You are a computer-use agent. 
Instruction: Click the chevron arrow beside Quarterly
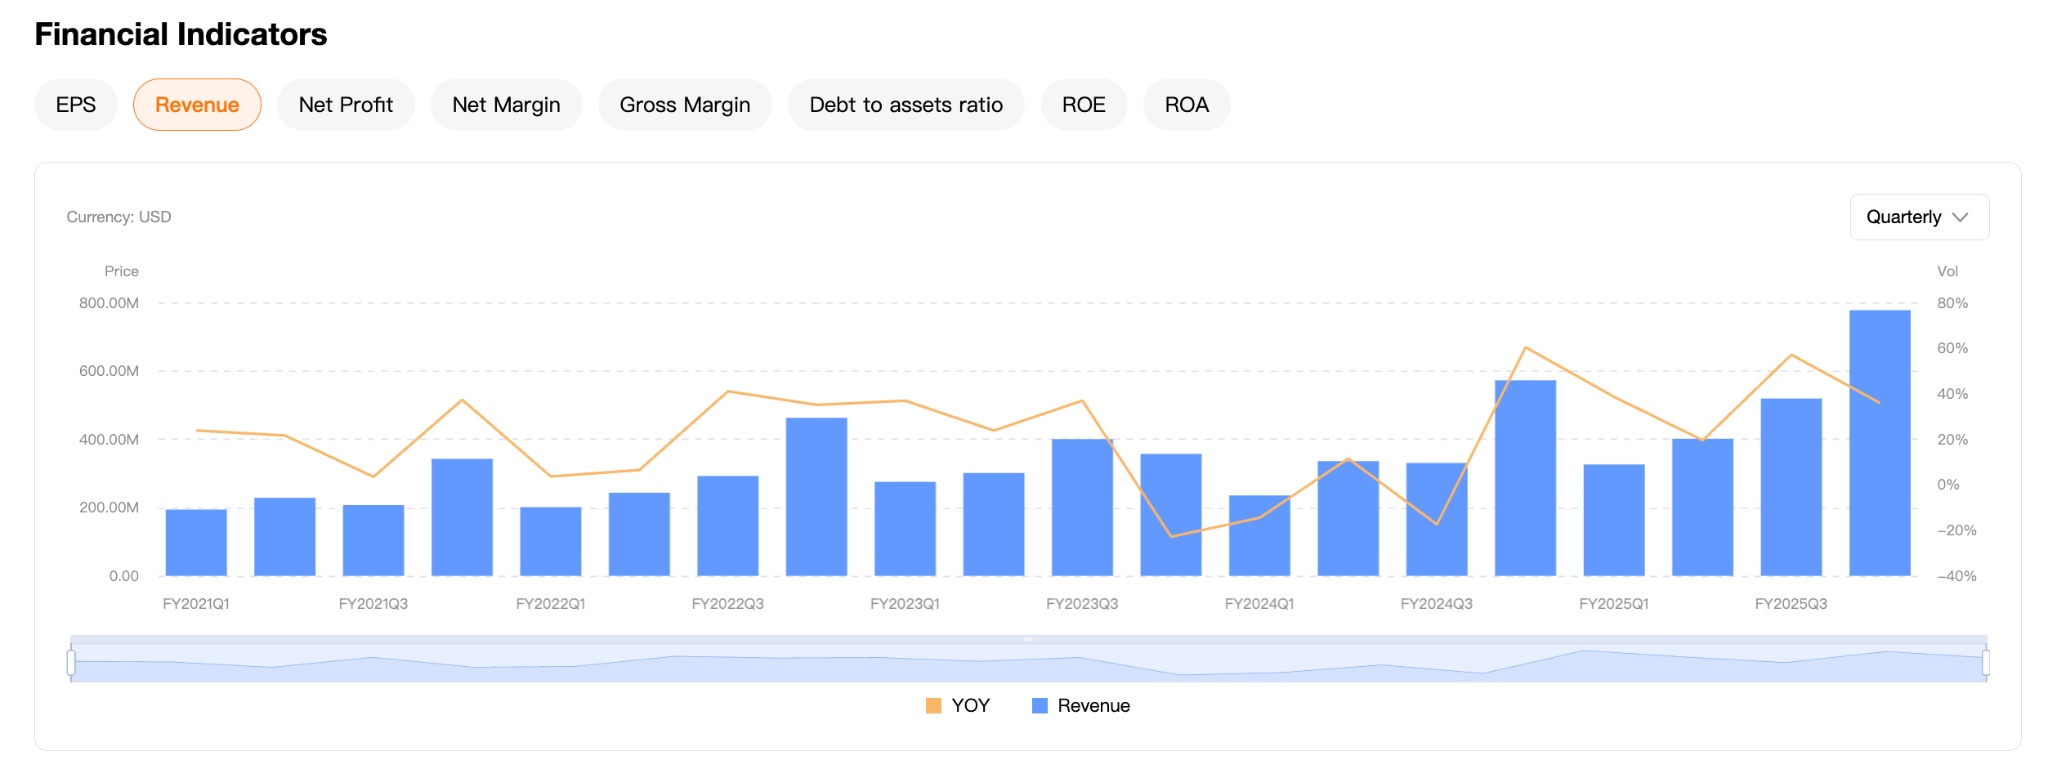(x=1960, y=217)
